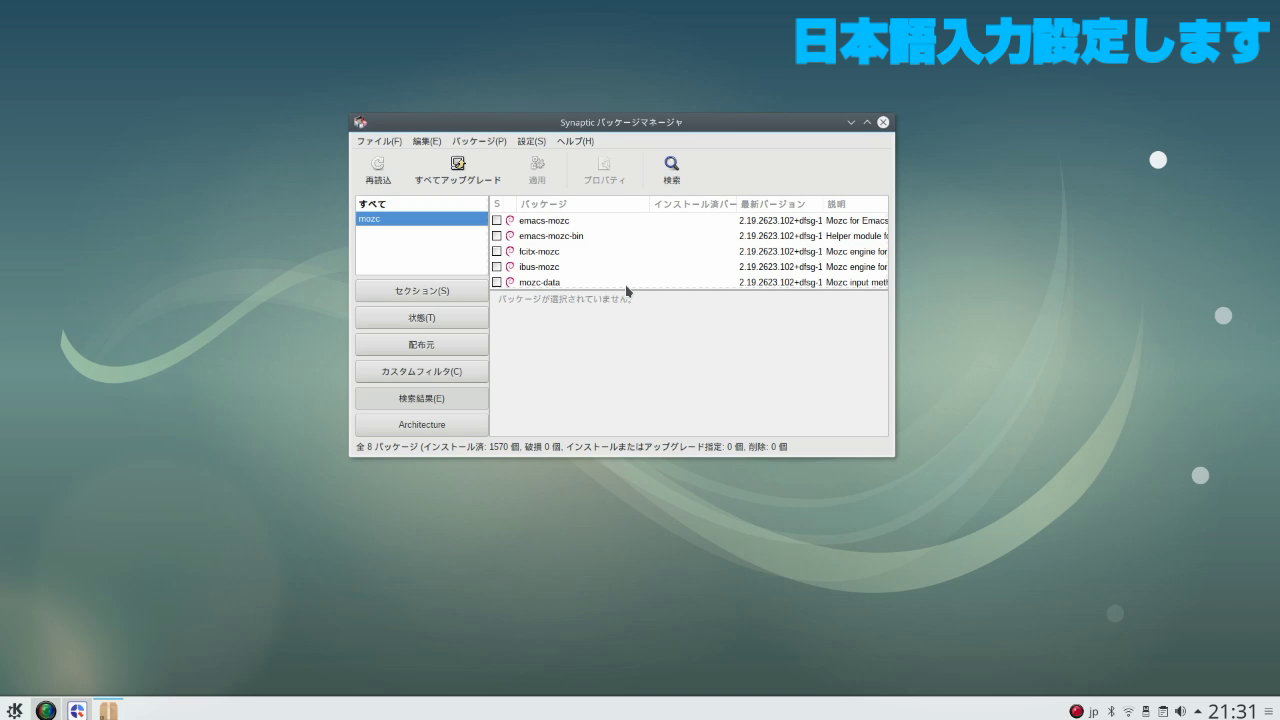This screenshot has height=720, width=1280.
Task: Click the Synaptic package box taskbar icon
Action: pos(108,710)
